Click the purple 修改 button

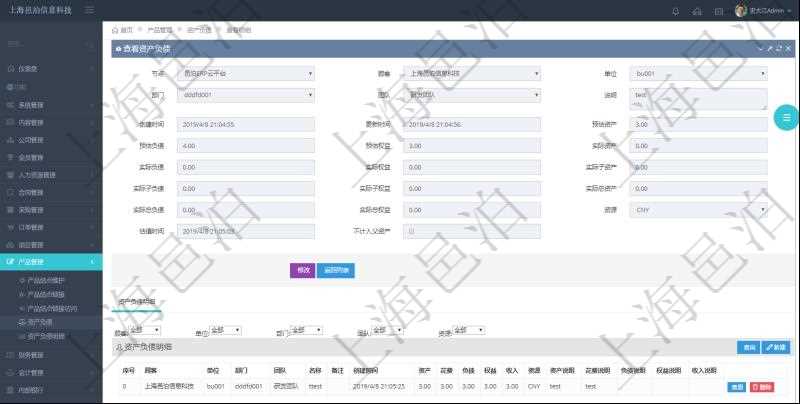pos(301,270)
